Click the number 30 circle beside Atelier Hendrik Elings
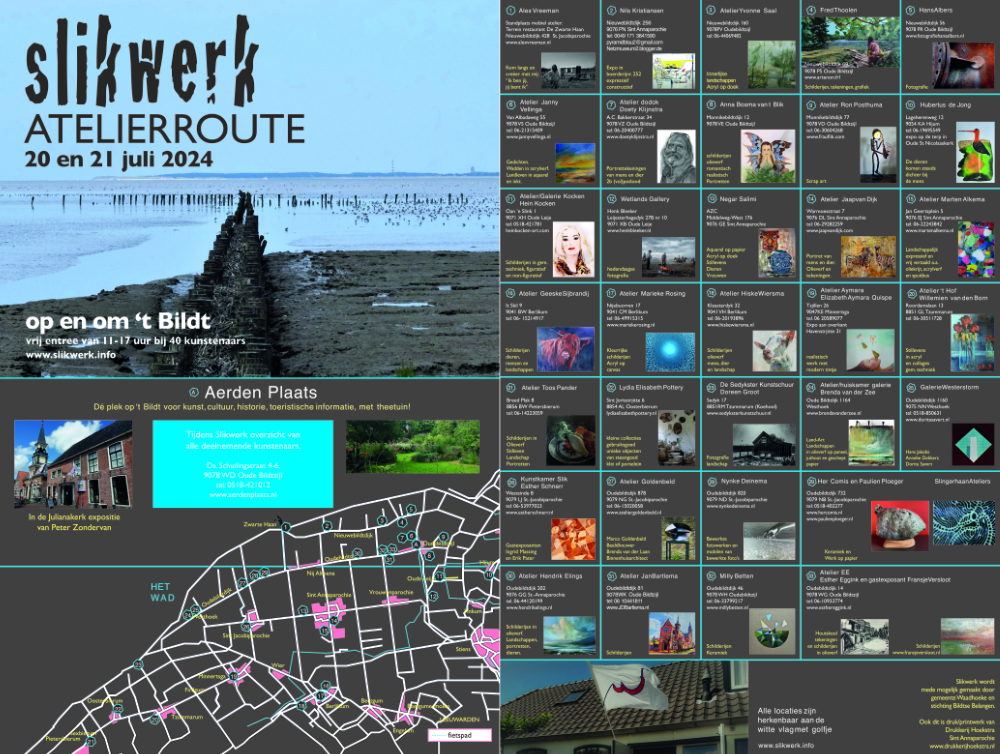Viewport: 1000px width, 754px height. point(510,575)
